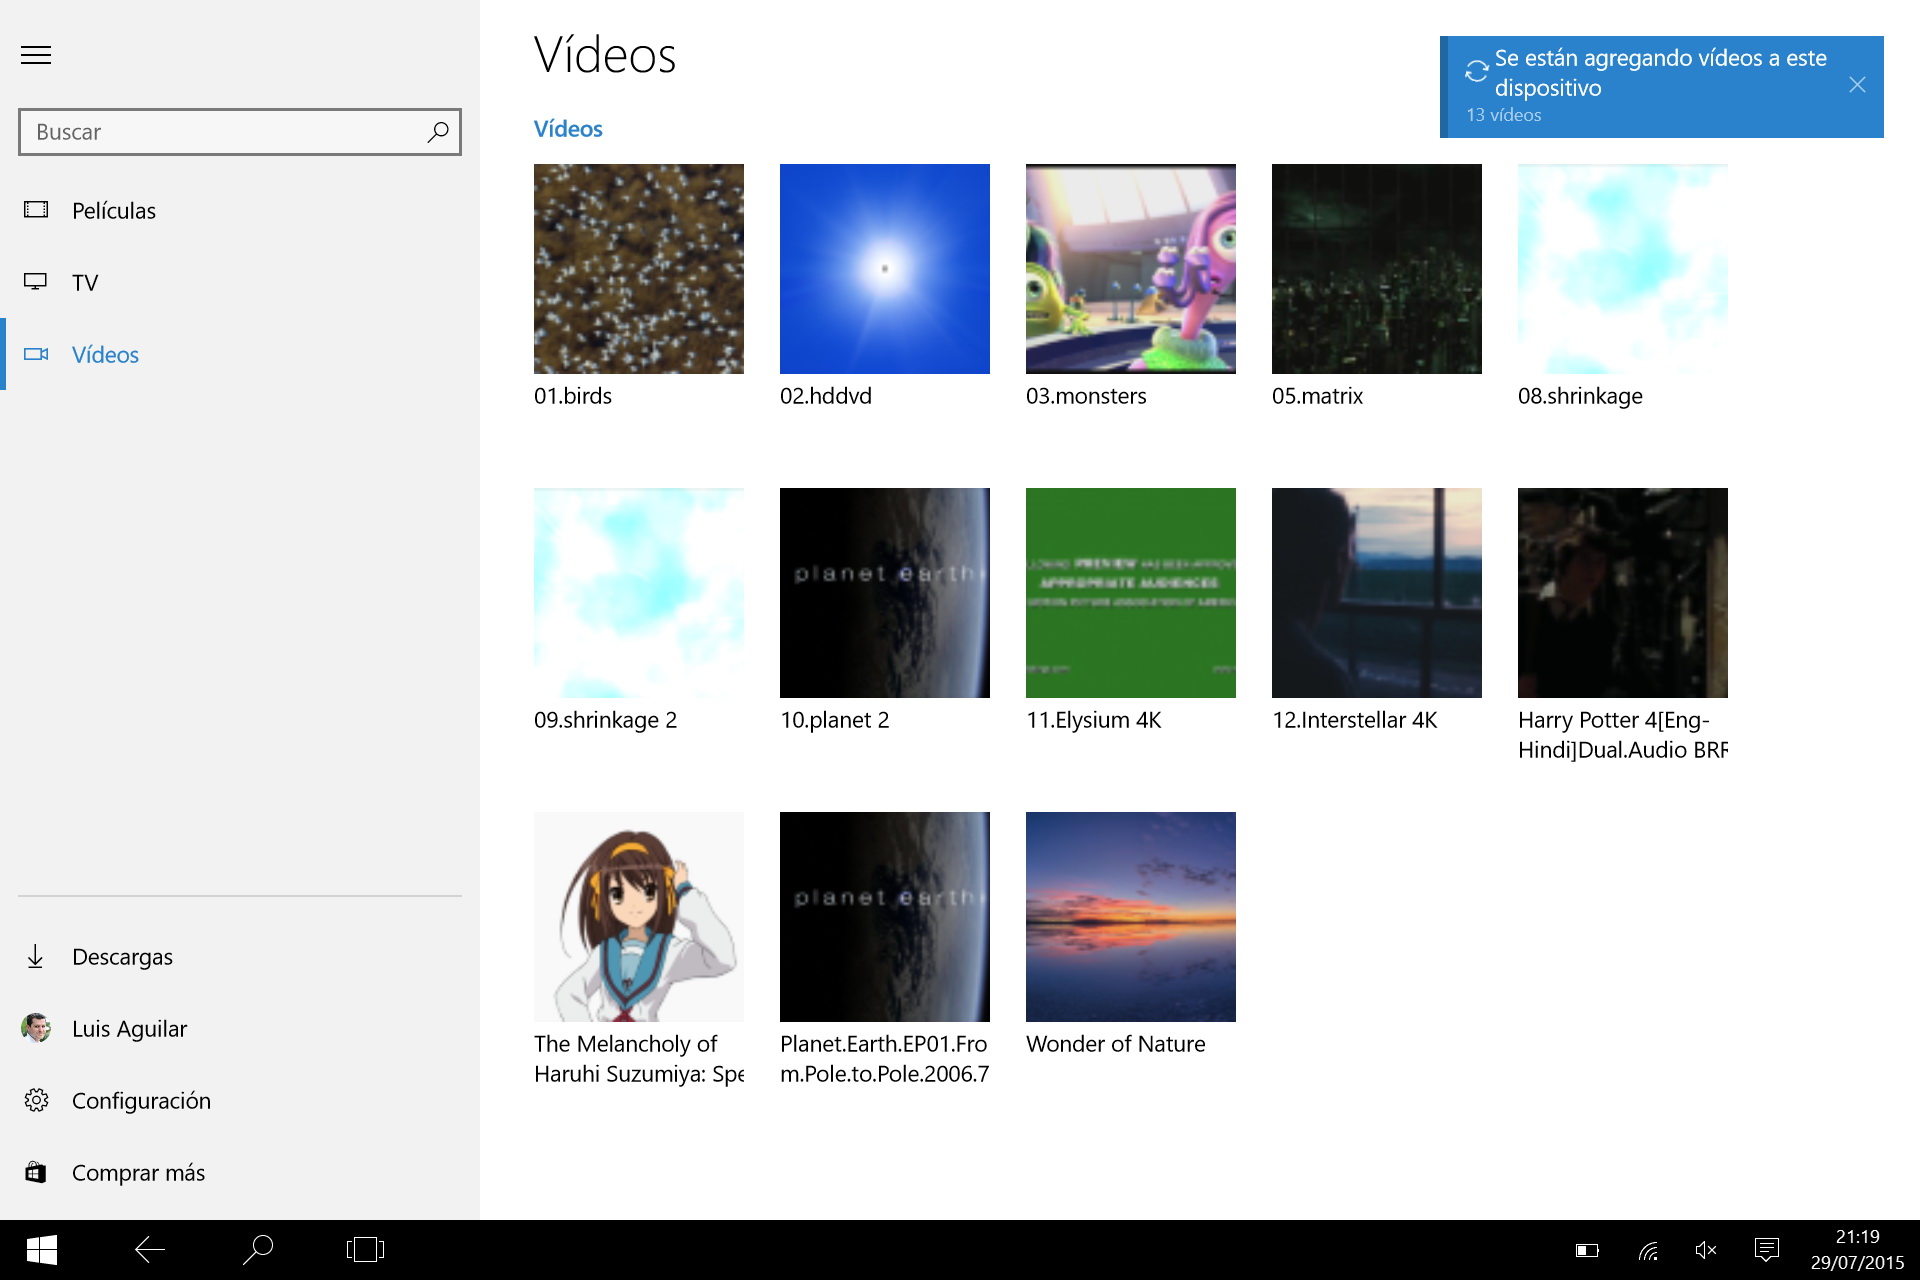Click the muted volume tray icon
Image resolution: width=1920 pixels, height=1280 pixels.
[x=1706, y=1250]
